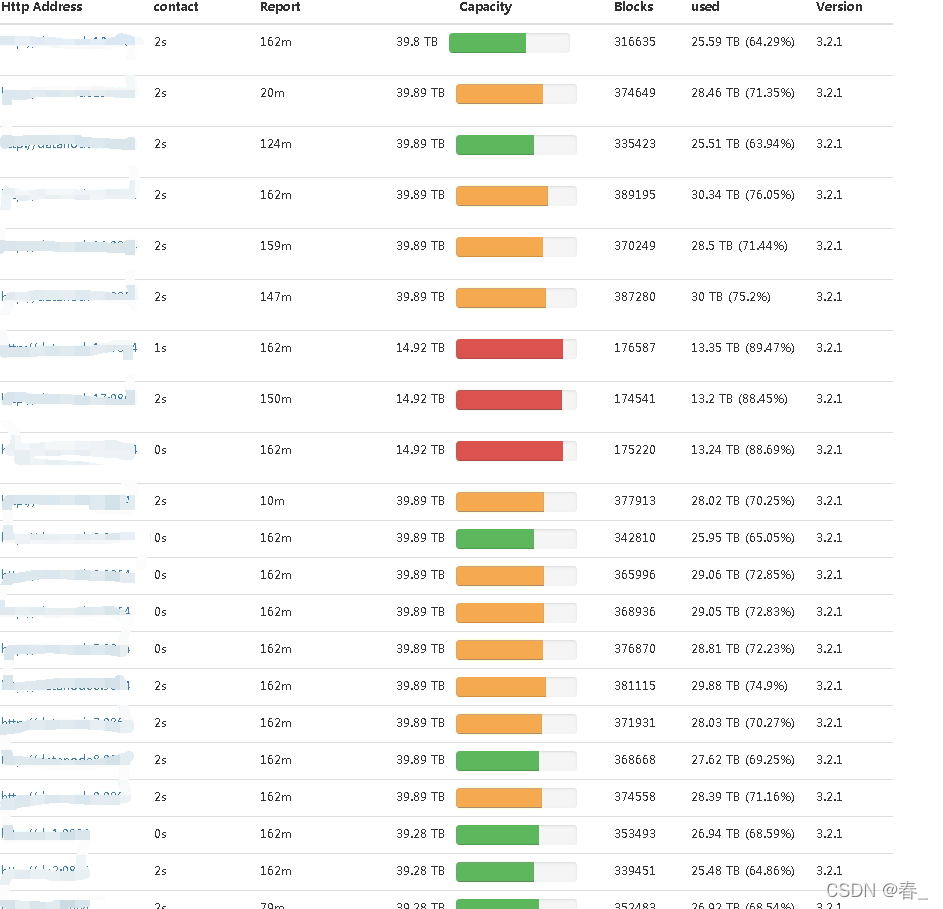This screenshot has height=909, width=943.
Task: Sort by the Capacity column header
Action: [485, 7]
